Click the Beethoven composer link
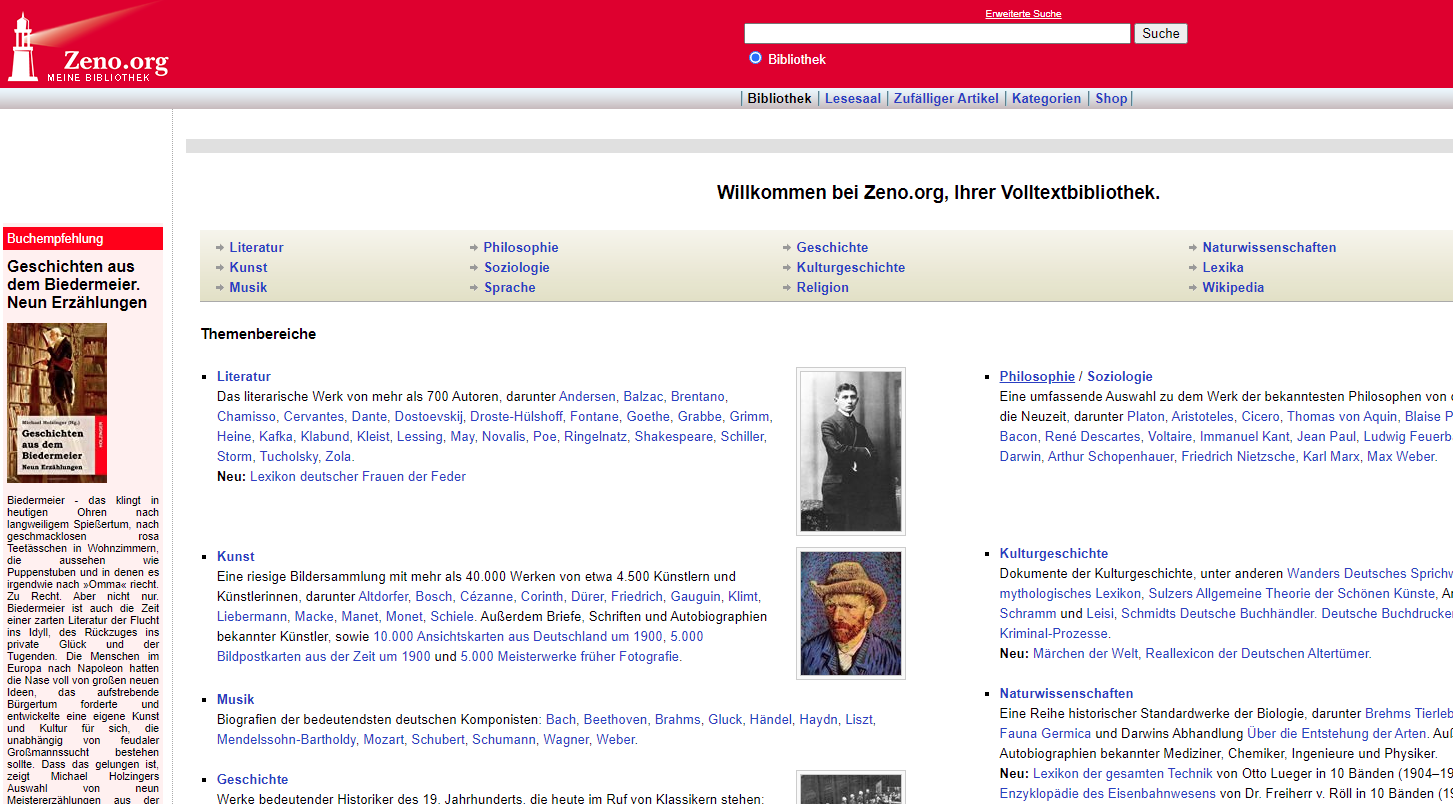 click(614, 719)
